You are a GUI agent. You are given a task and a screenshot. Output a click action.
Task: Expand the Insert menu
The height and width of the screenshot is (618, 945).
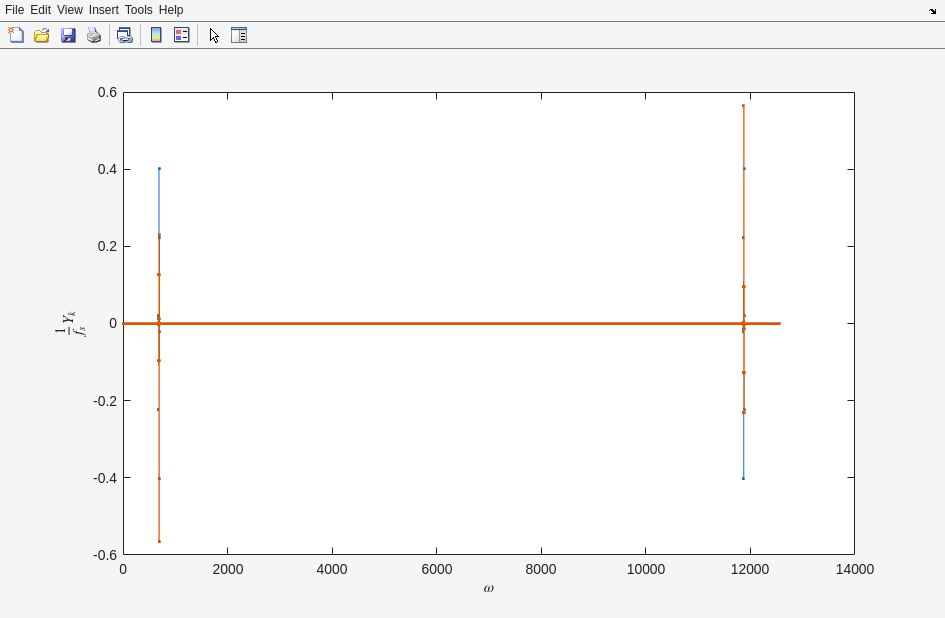(x=103, y=10)
